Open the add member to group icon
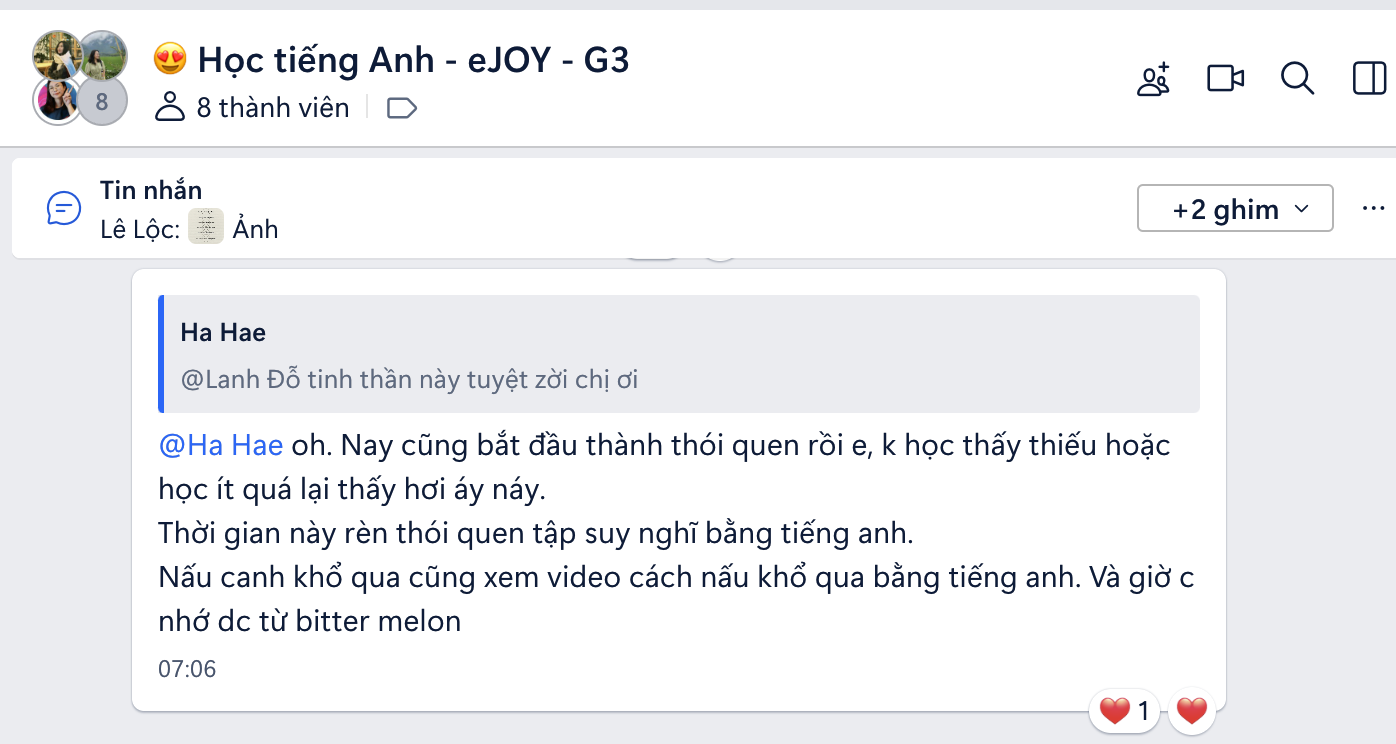The height and width of the screenshot is (744, 1396). [x=1153, y=79]
